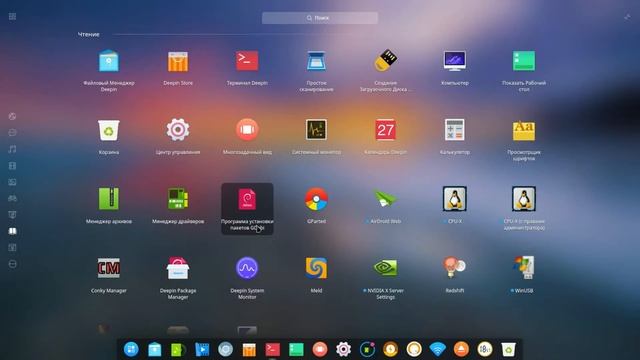
Task: Toggle category view icon at top-left corner
Action: click(x=13, y=16)
